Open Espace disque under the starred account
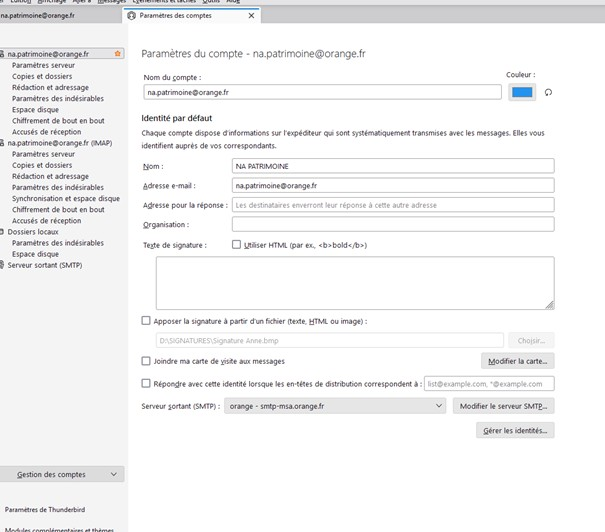Image resolution: width=605 pixels, height=532 pixels. 35,110
